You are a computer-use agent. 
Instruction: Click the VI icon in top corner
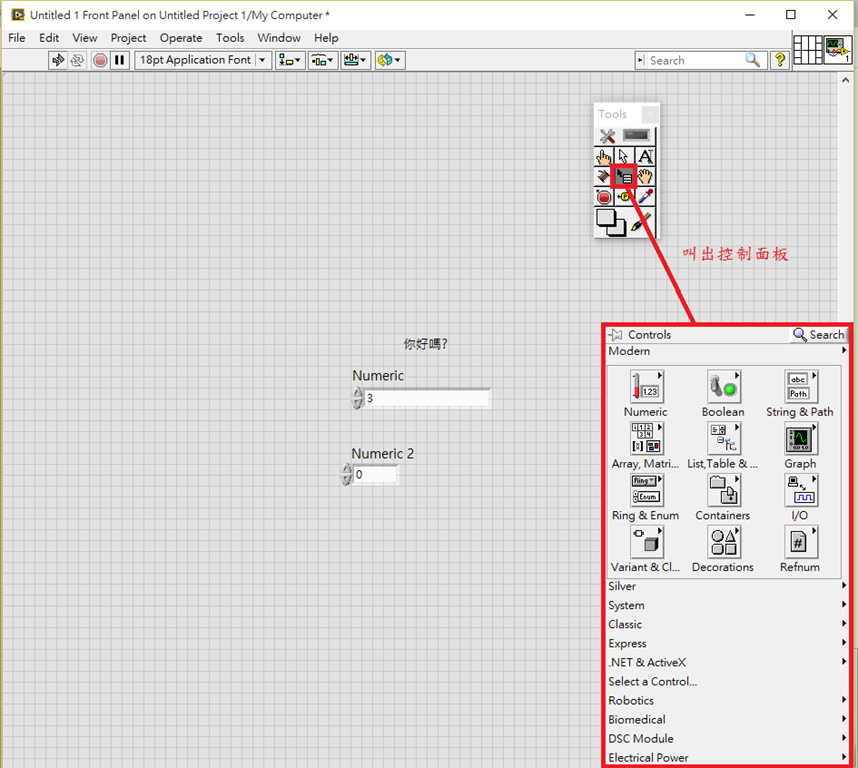pyautogui.click(x=837, y=50)
